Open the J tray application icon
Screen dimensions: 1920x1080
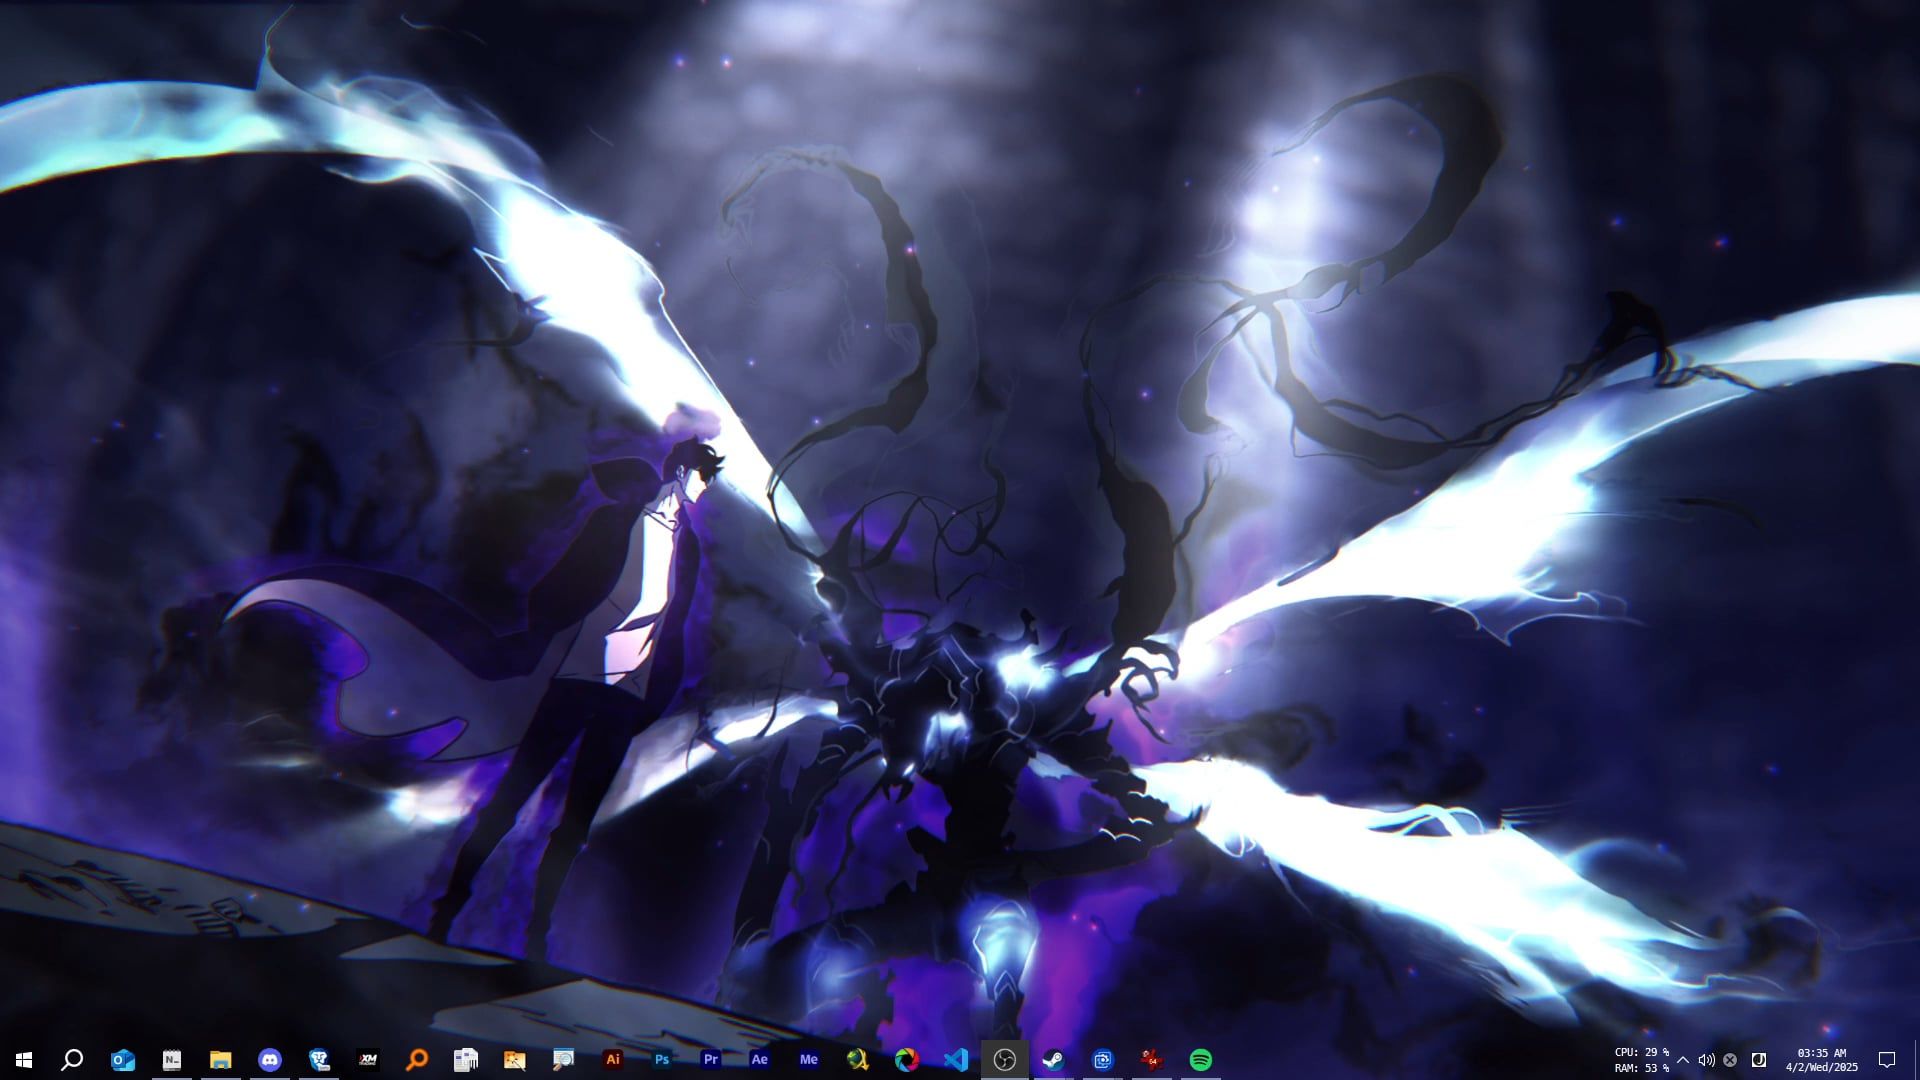pos(1758,1060)
